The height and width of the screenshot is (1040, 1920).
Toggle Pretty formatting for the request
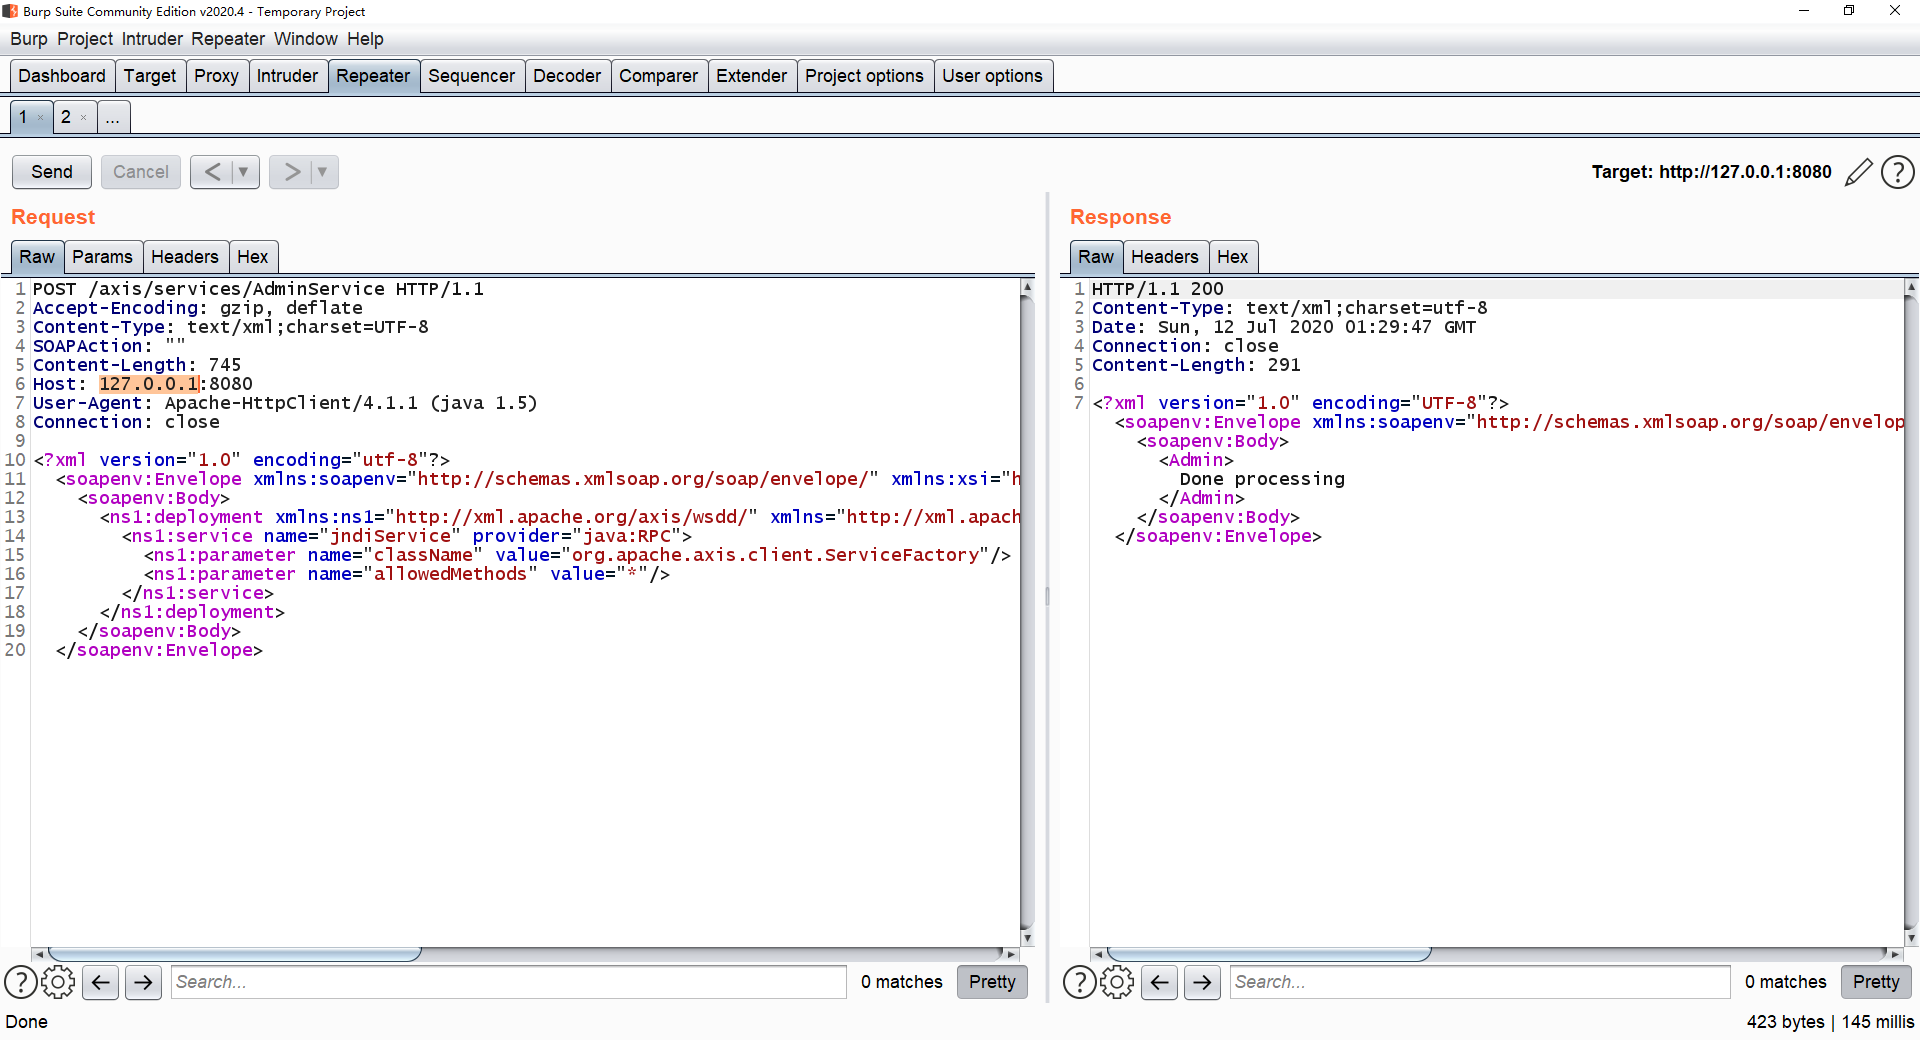pos(992,982)
